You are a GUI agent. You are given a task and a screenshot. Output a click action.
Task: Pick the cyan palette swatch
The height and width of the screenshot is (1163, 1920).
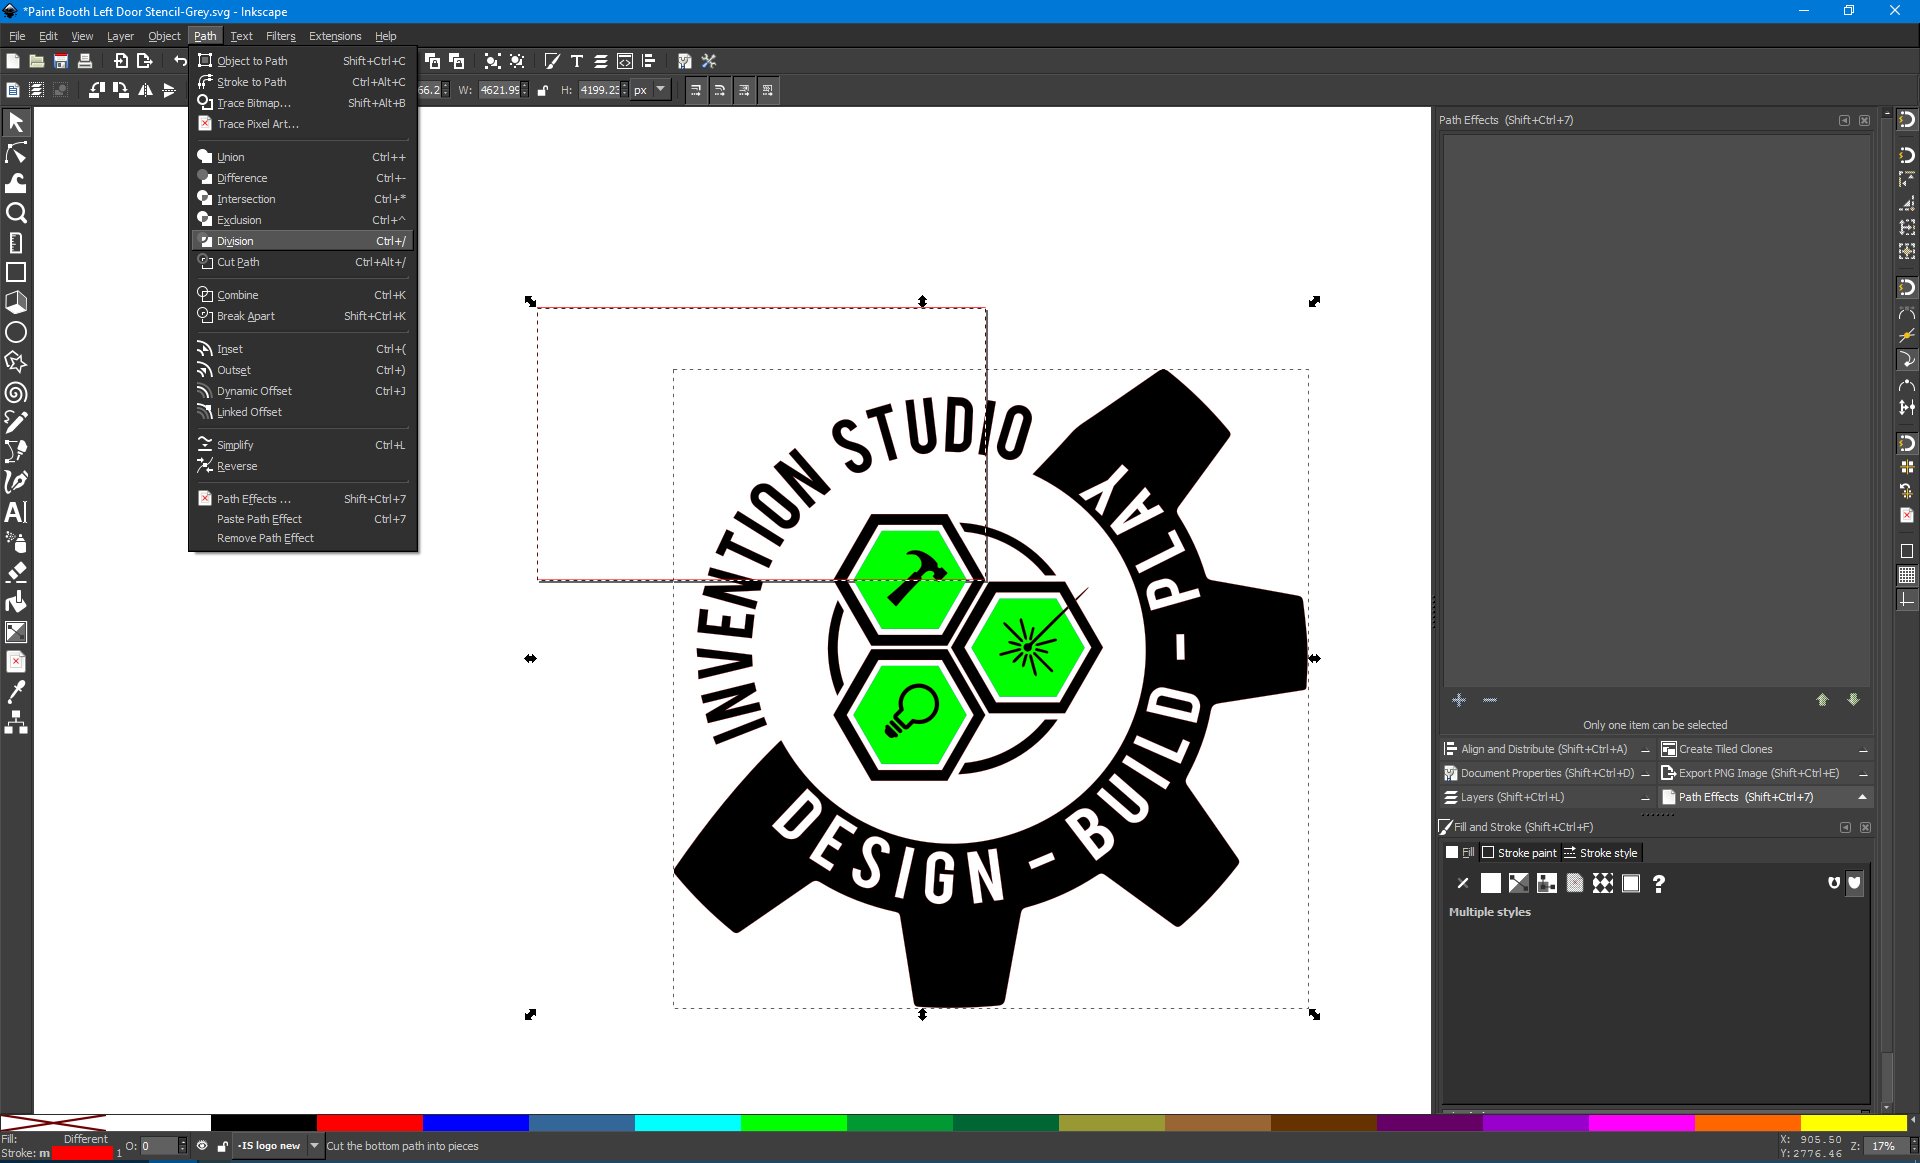tap(688, 1123)
